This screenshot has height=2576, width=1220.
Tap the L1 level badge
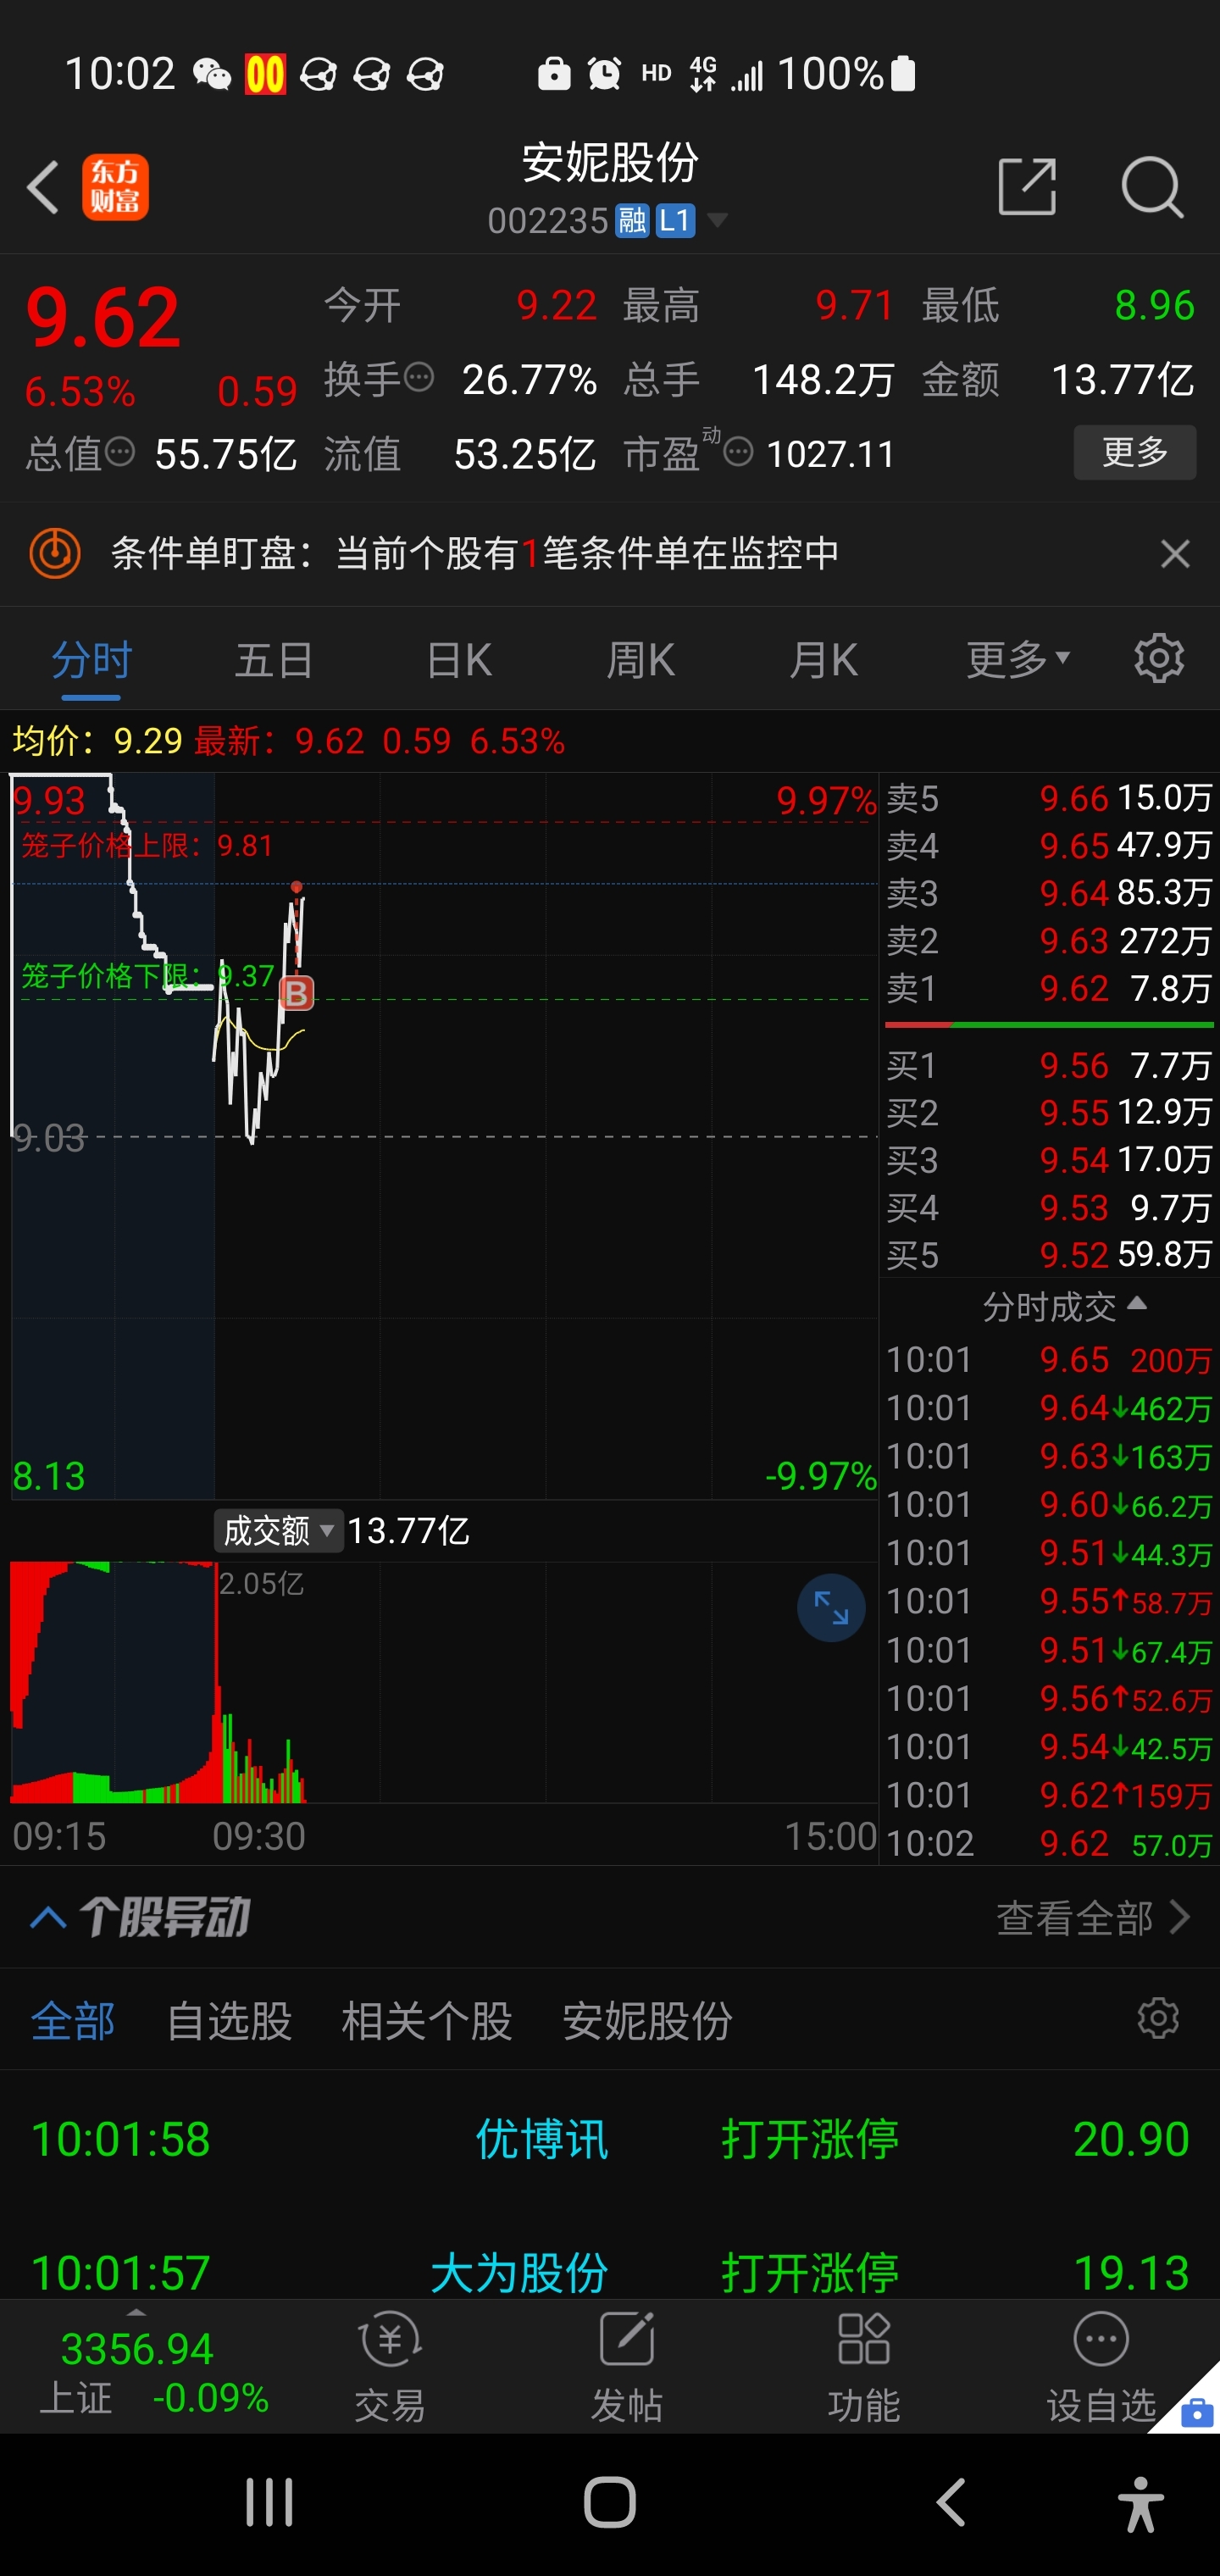click(x=675, y=220)
